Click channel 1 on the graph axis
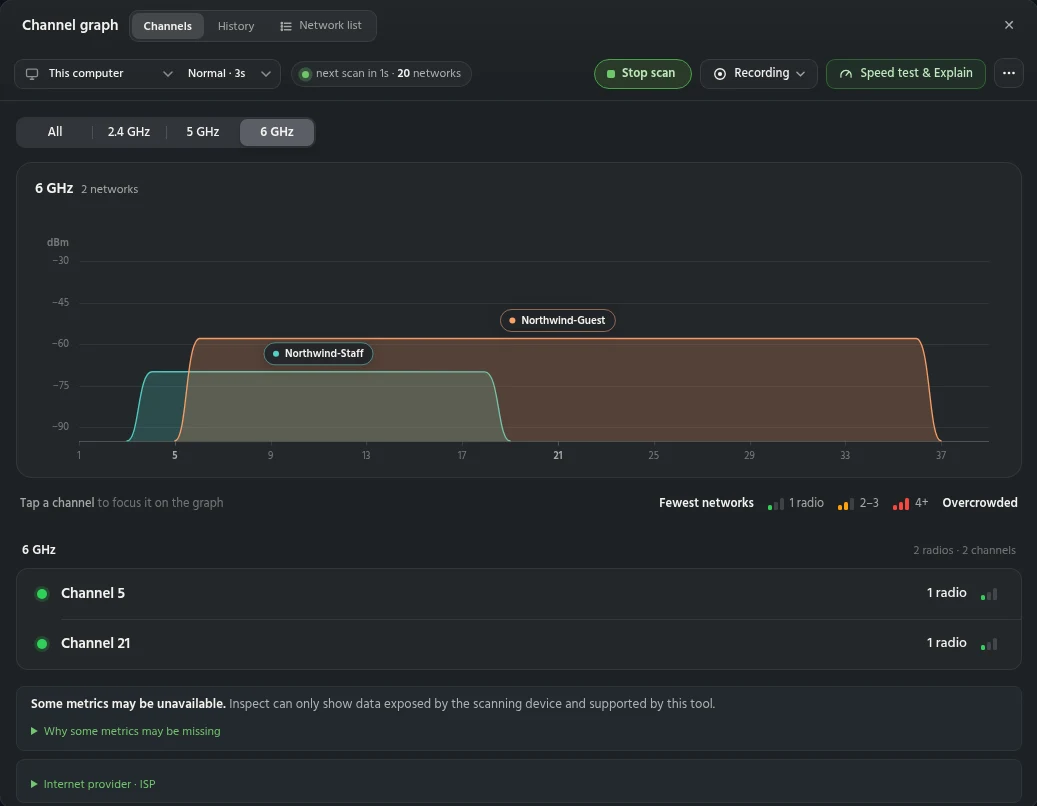 pyautogui.click(x=79, y=456)
